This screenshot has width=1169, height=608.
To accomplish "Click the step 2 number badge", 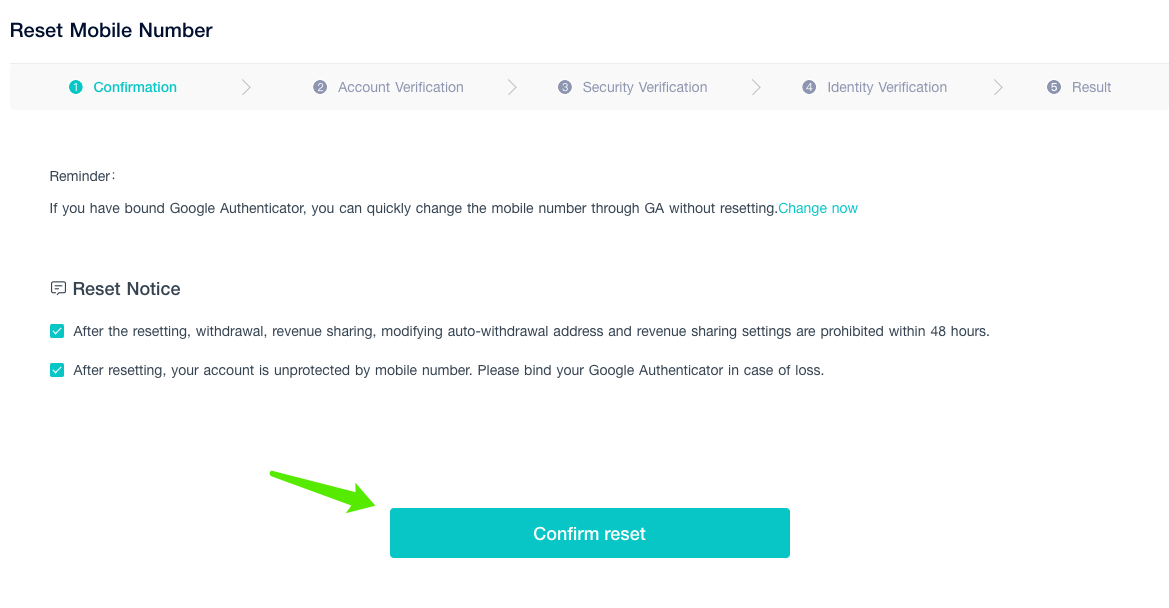I will [x=320, y=87].
